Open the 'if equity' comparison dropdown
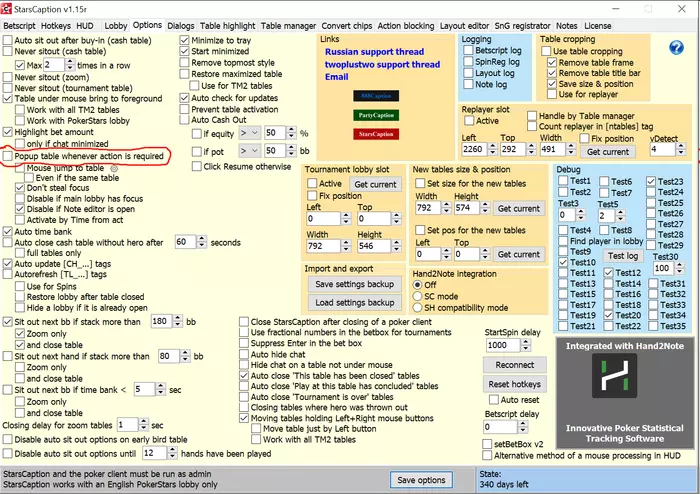 [250, 133]
